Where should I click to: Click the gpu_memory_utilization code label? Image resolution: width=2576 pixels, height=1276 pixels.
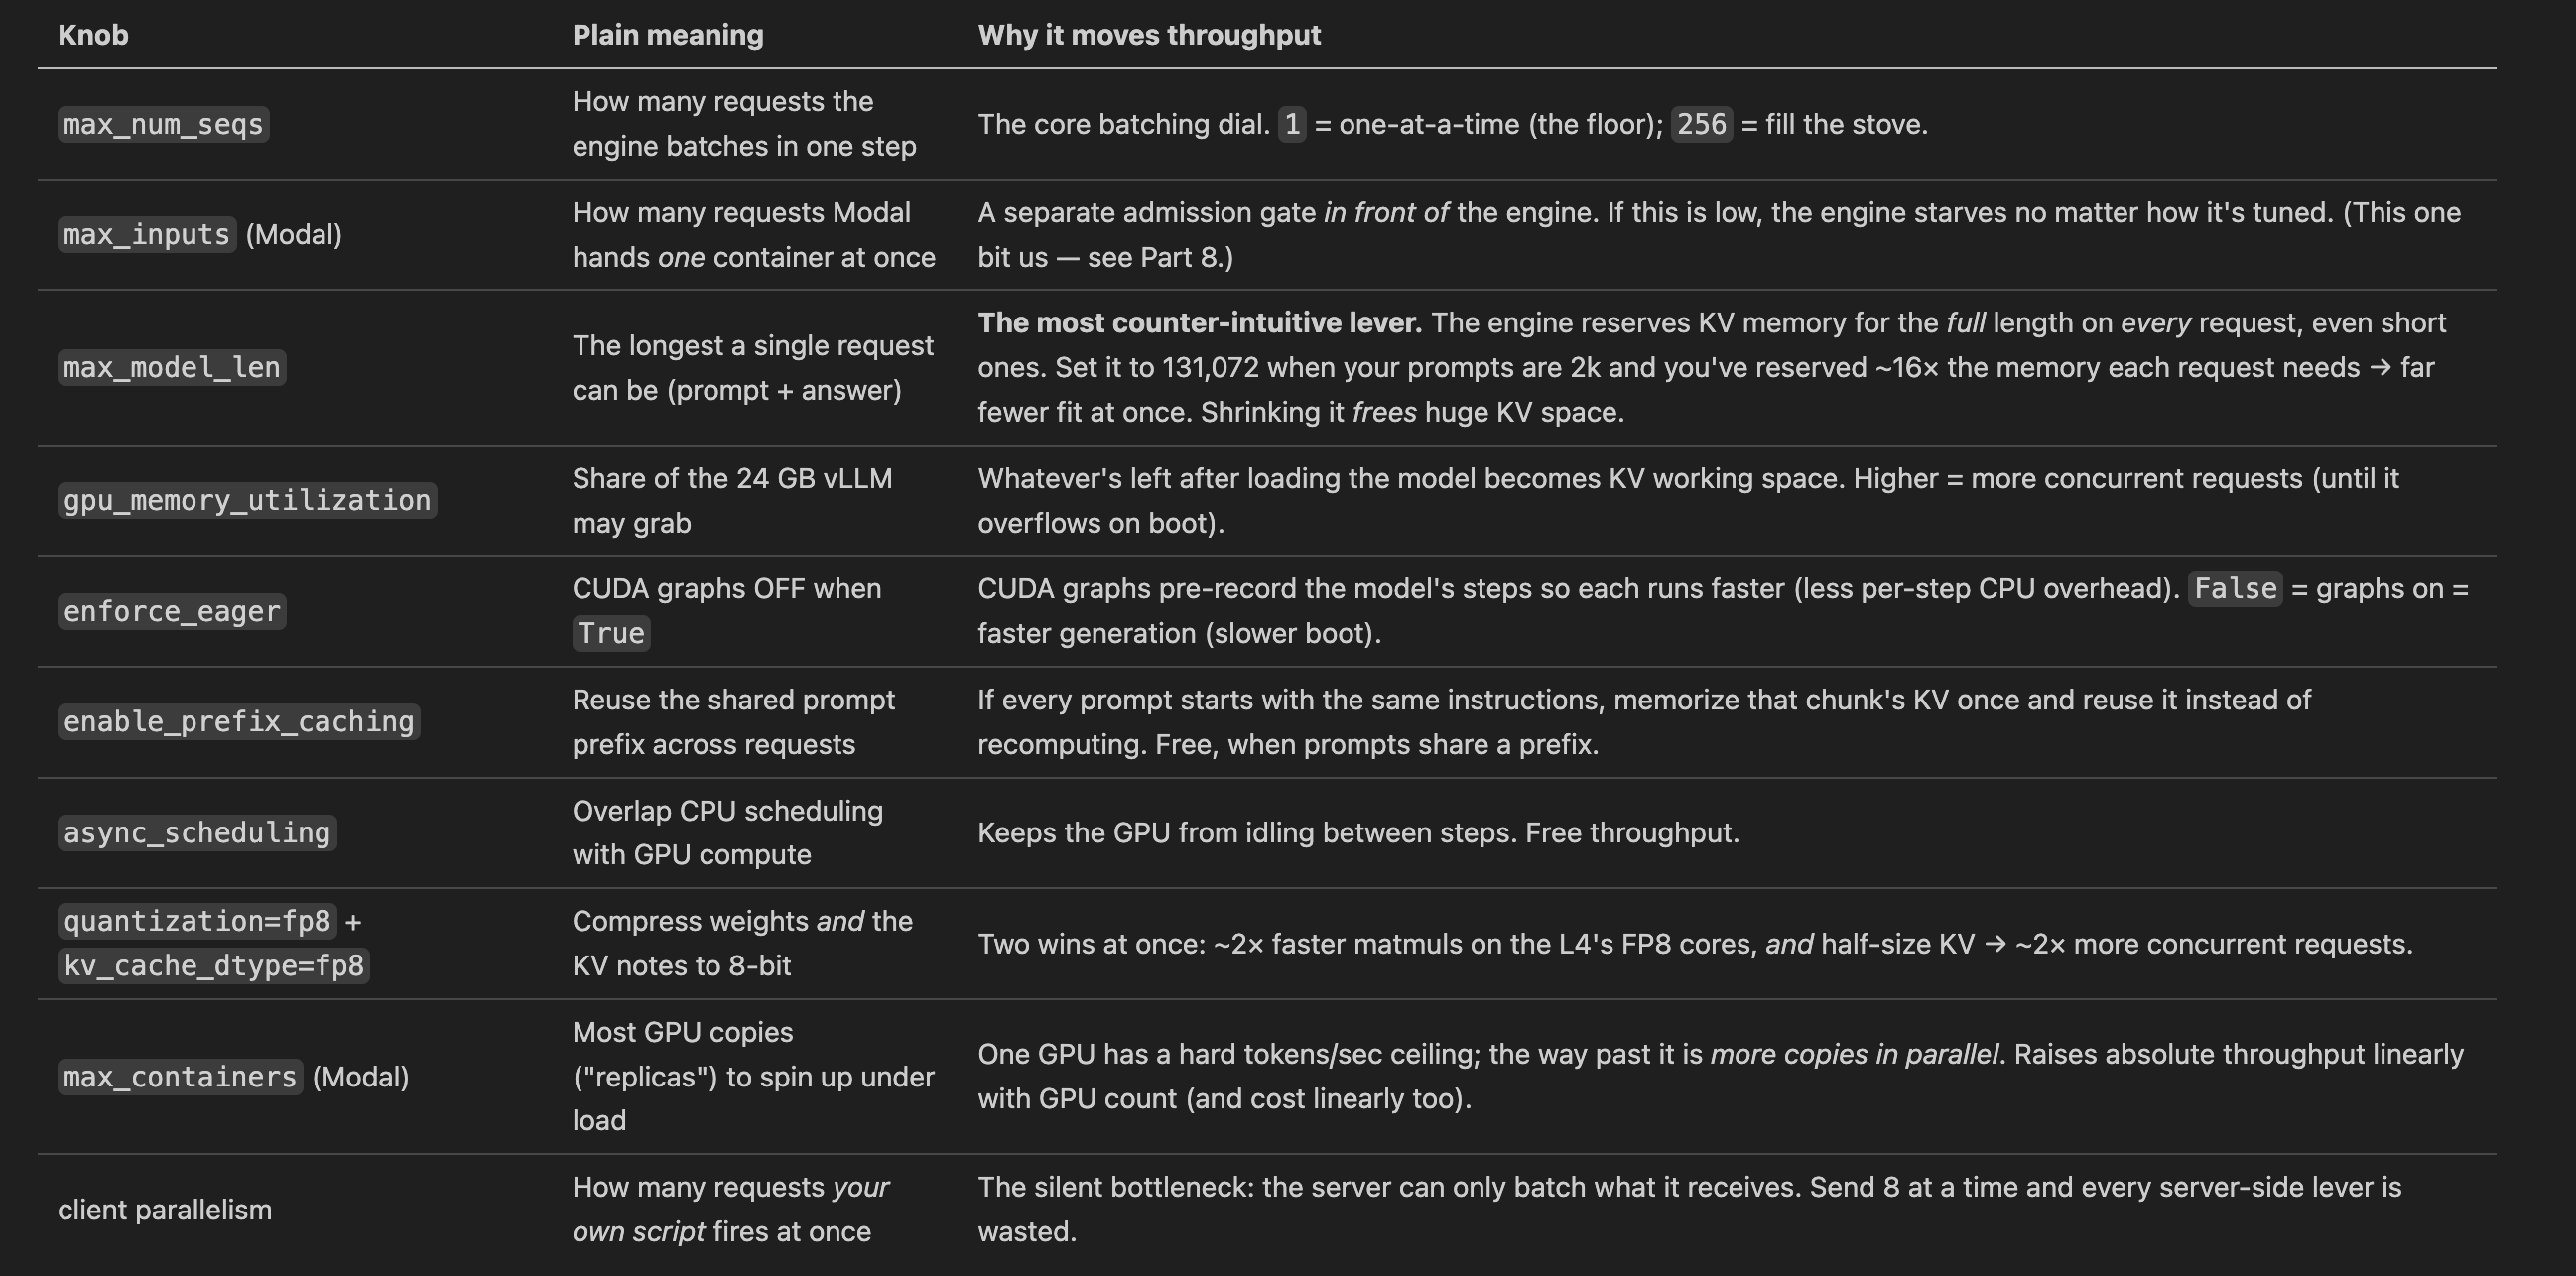coord(247,500)
